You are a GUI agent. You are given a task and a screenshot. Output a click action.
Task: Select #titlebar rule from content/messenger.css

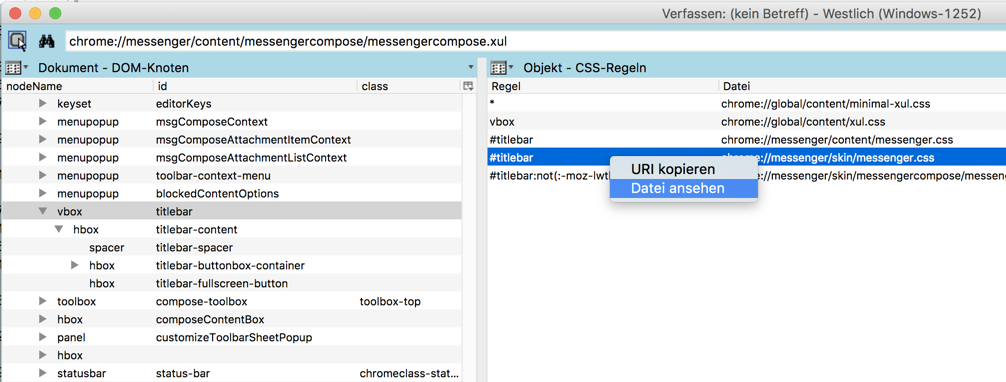coord(747,139)
